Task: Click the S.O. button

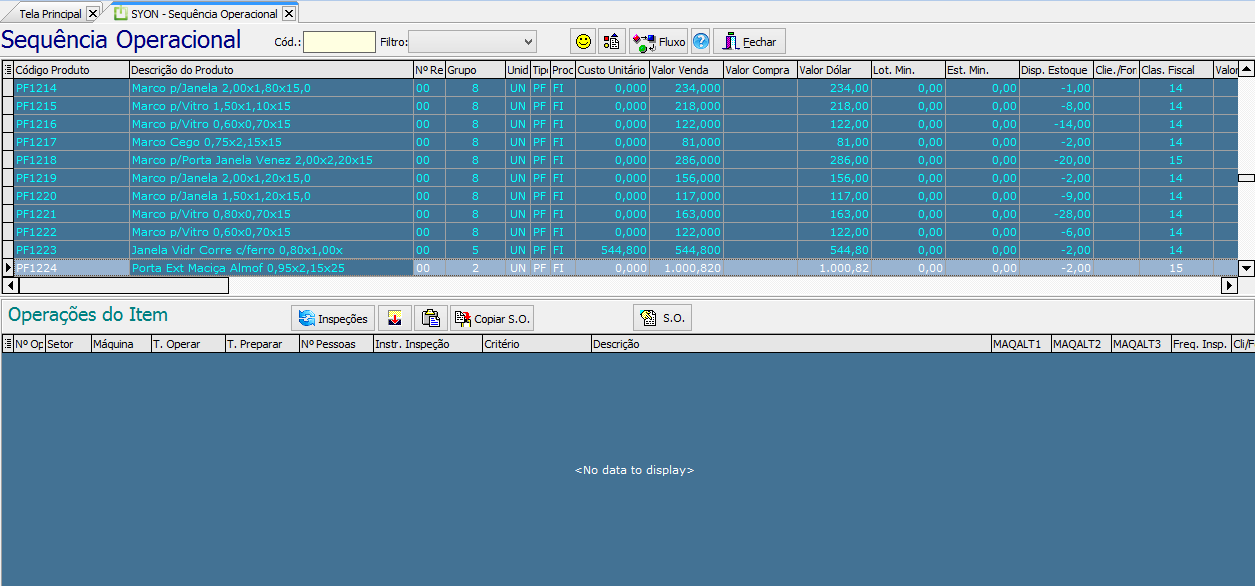Action: point(662,318)
